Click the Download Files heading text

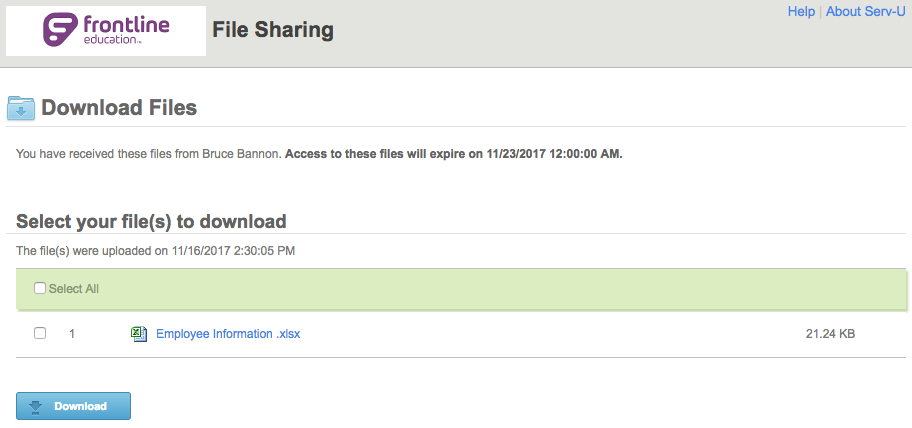[118, 108]
